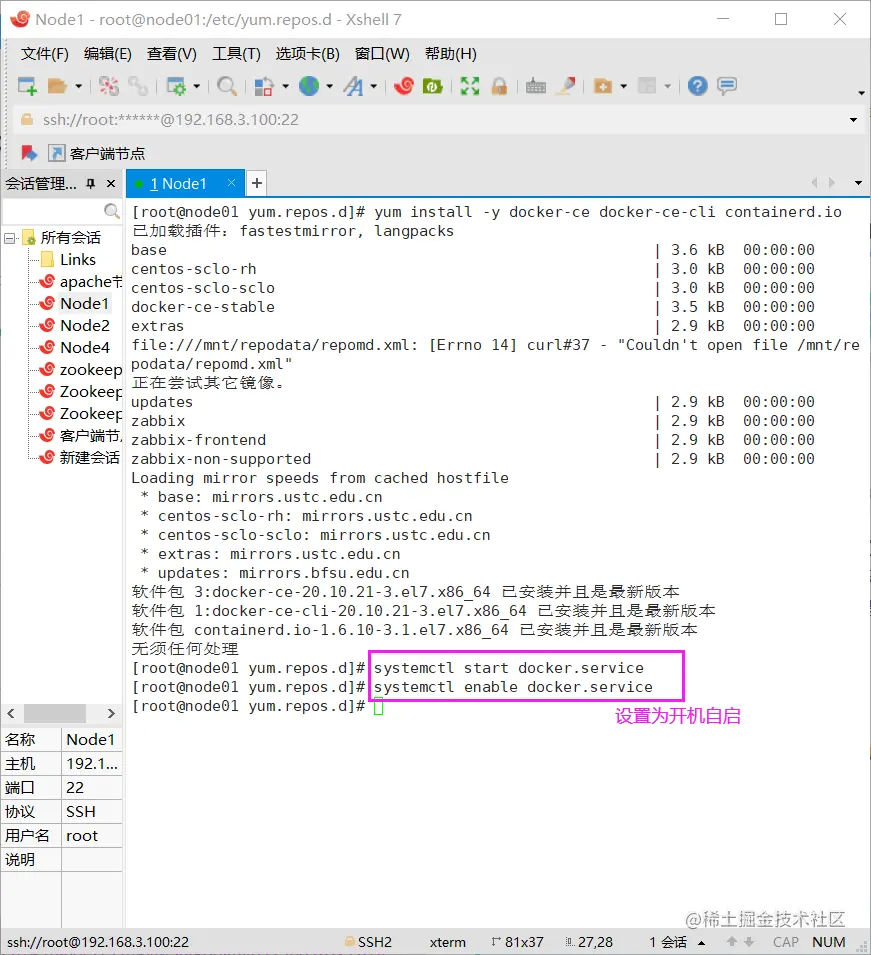Open the 查看(V) menu

pyautogui.click(x=172, y=54)
